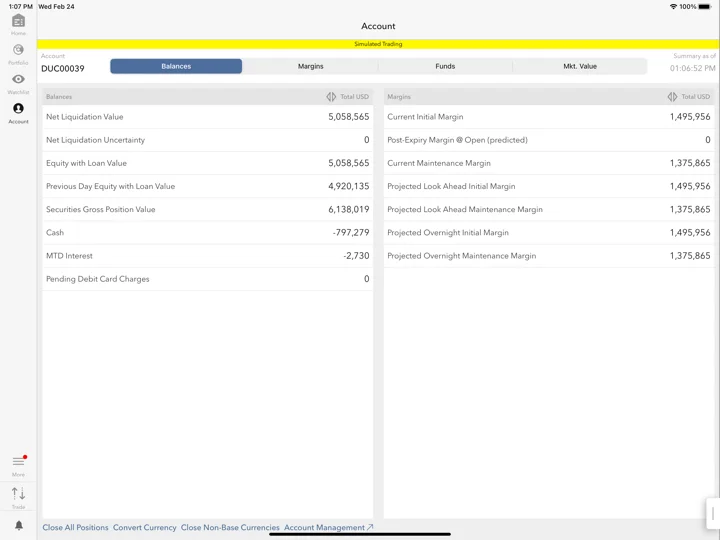Select the DUC00039 account selector
This screenshot has height=540, width=720.
click(x=63, y=68)
